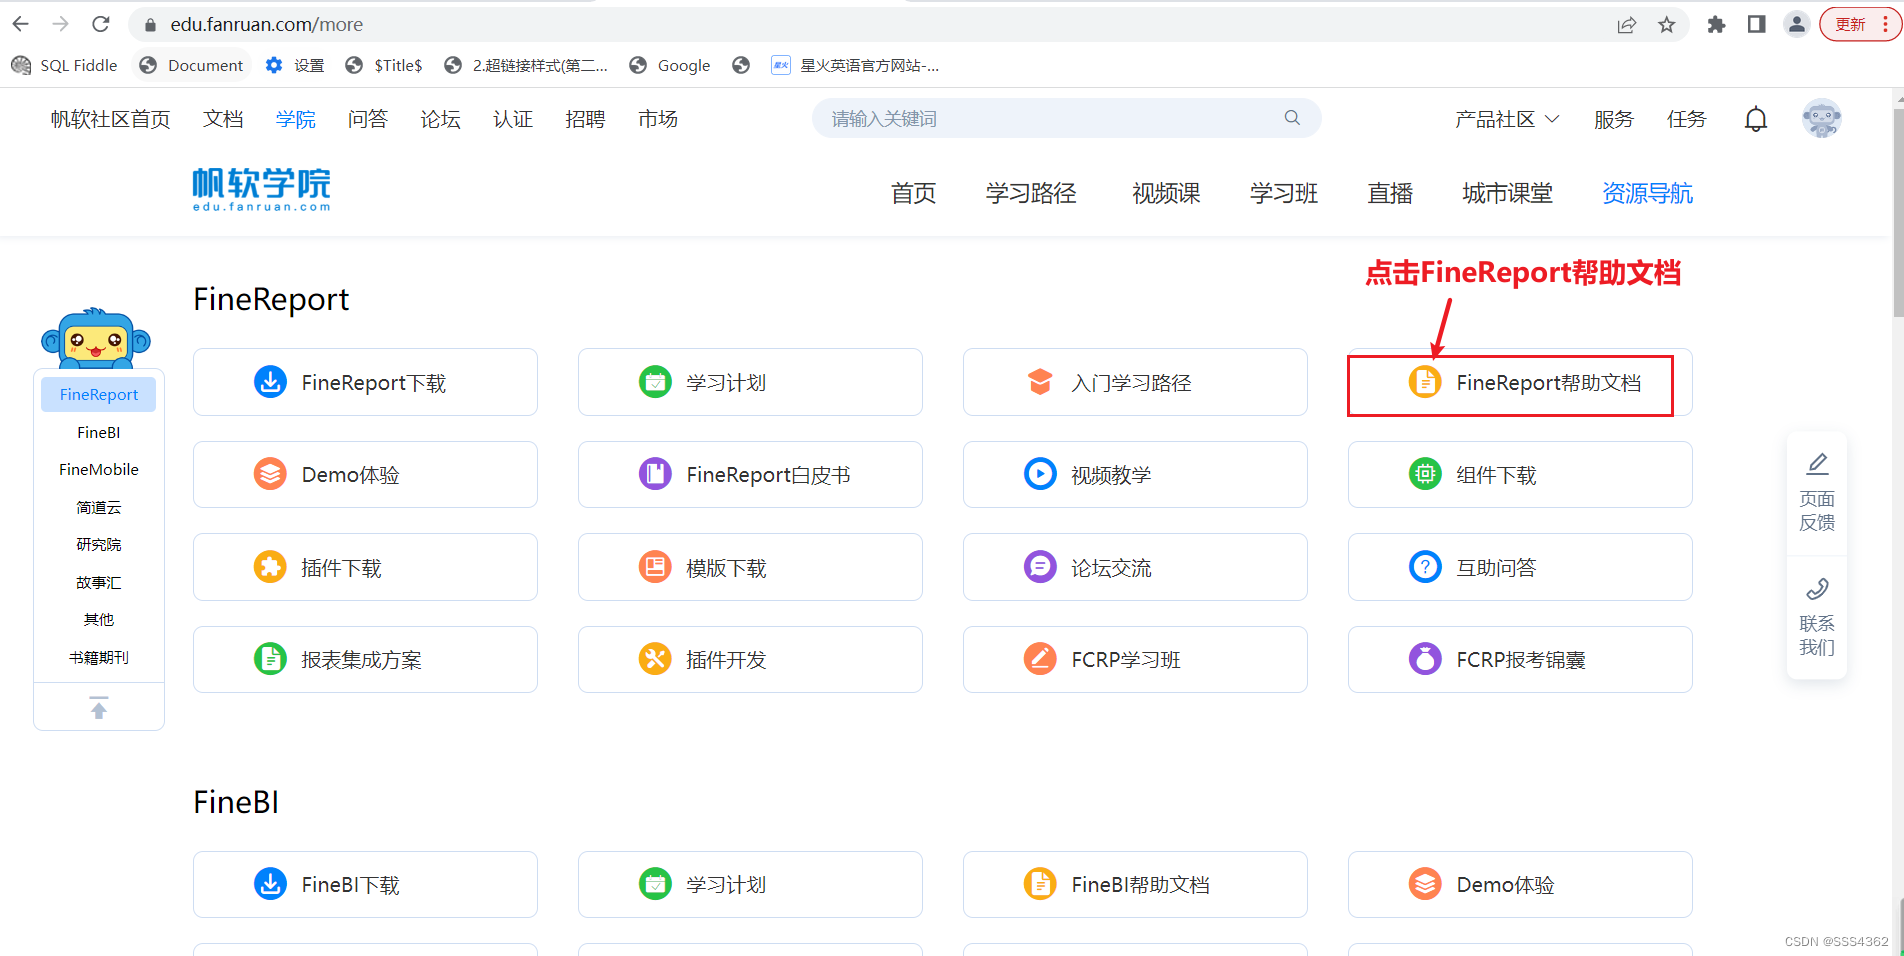Open the SQL Fiddle bookmark
The image size is (1904, 956).
pyautogui.click(x=64, y=65)
